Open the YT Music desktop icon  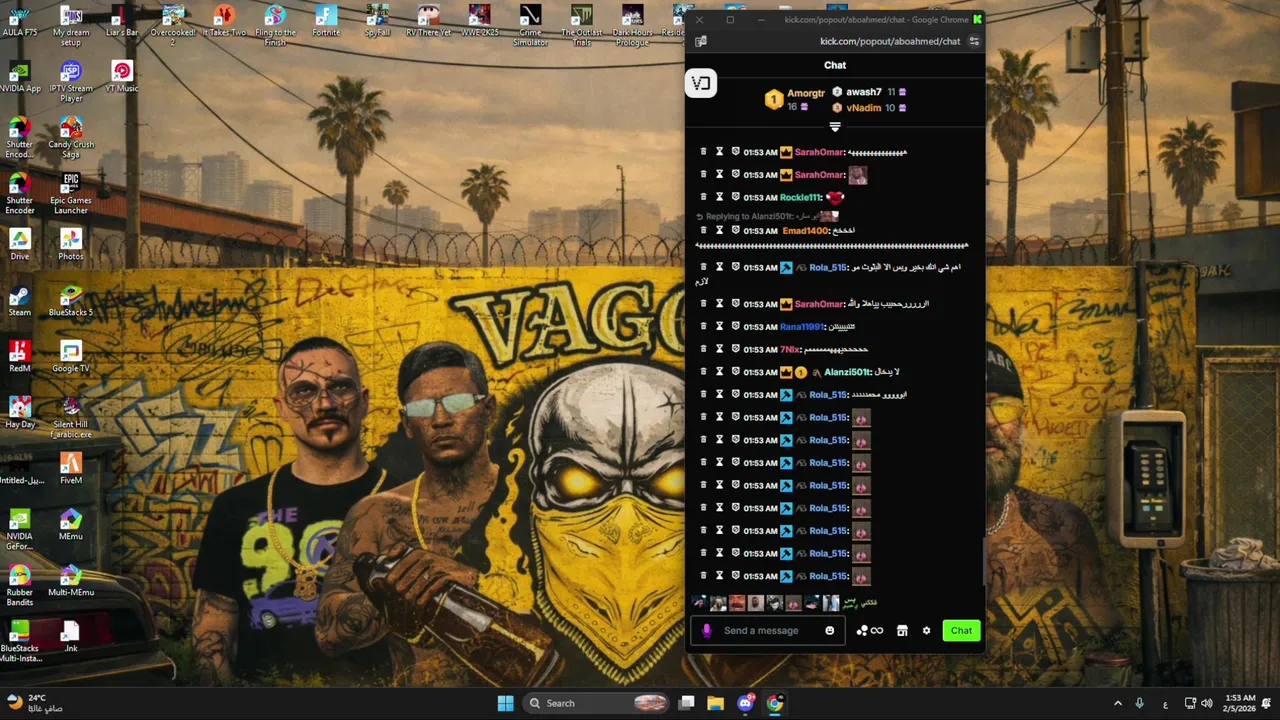[122, 77]
